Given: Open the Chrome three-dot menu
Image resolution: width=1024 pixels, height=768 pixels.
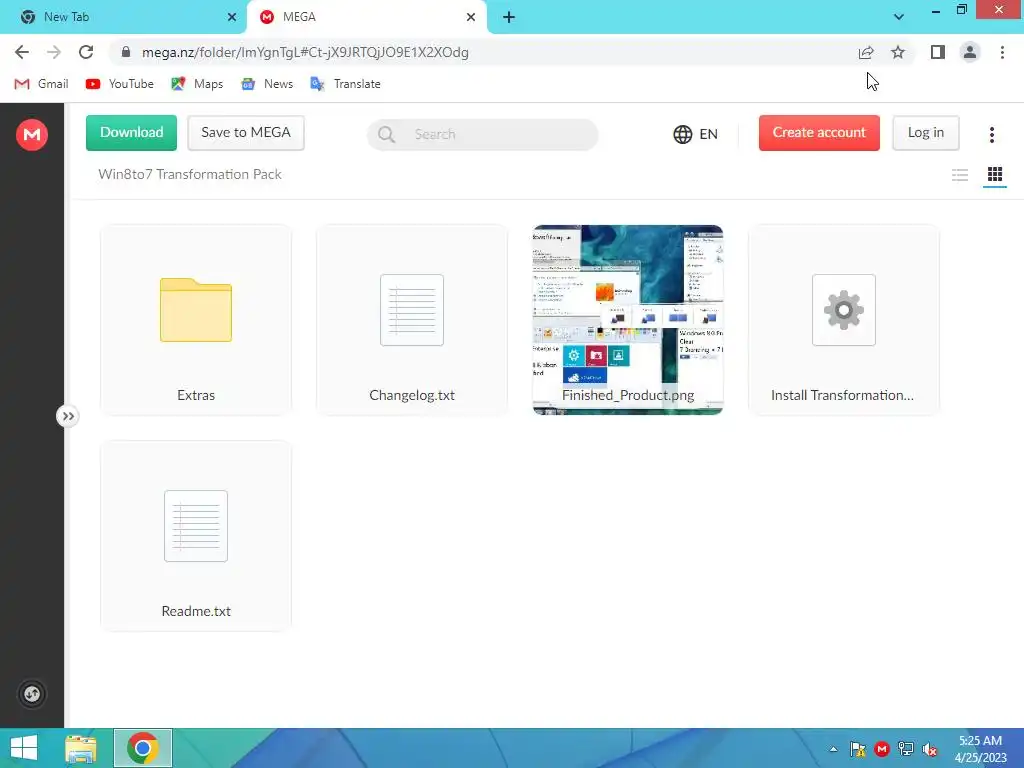Looking at the screenshot, I should click(x=1002, y=52).
